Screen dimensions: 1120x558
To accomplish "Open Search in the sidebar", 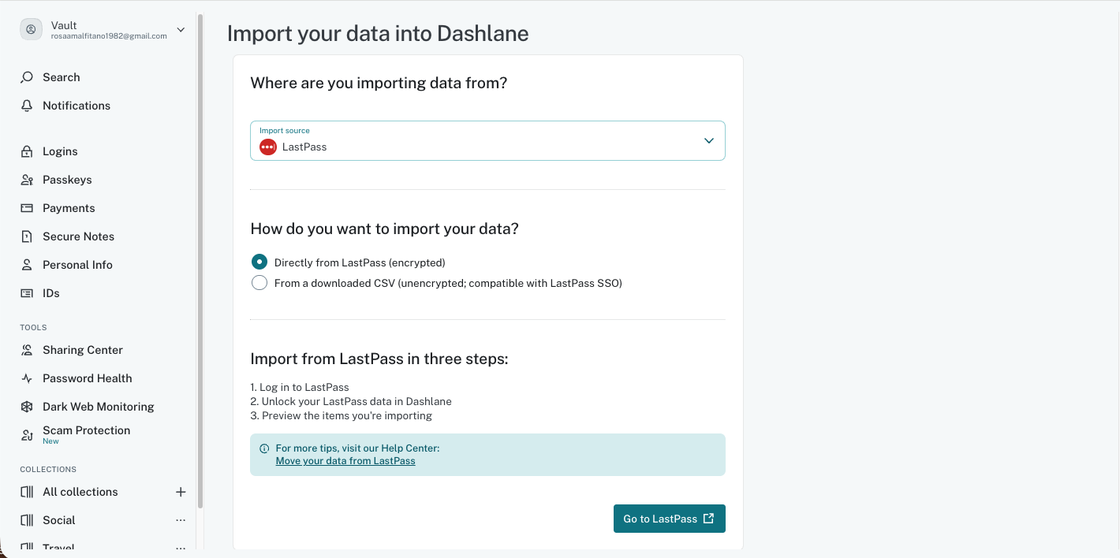I will pyautogui.click(x=61, y=77).
